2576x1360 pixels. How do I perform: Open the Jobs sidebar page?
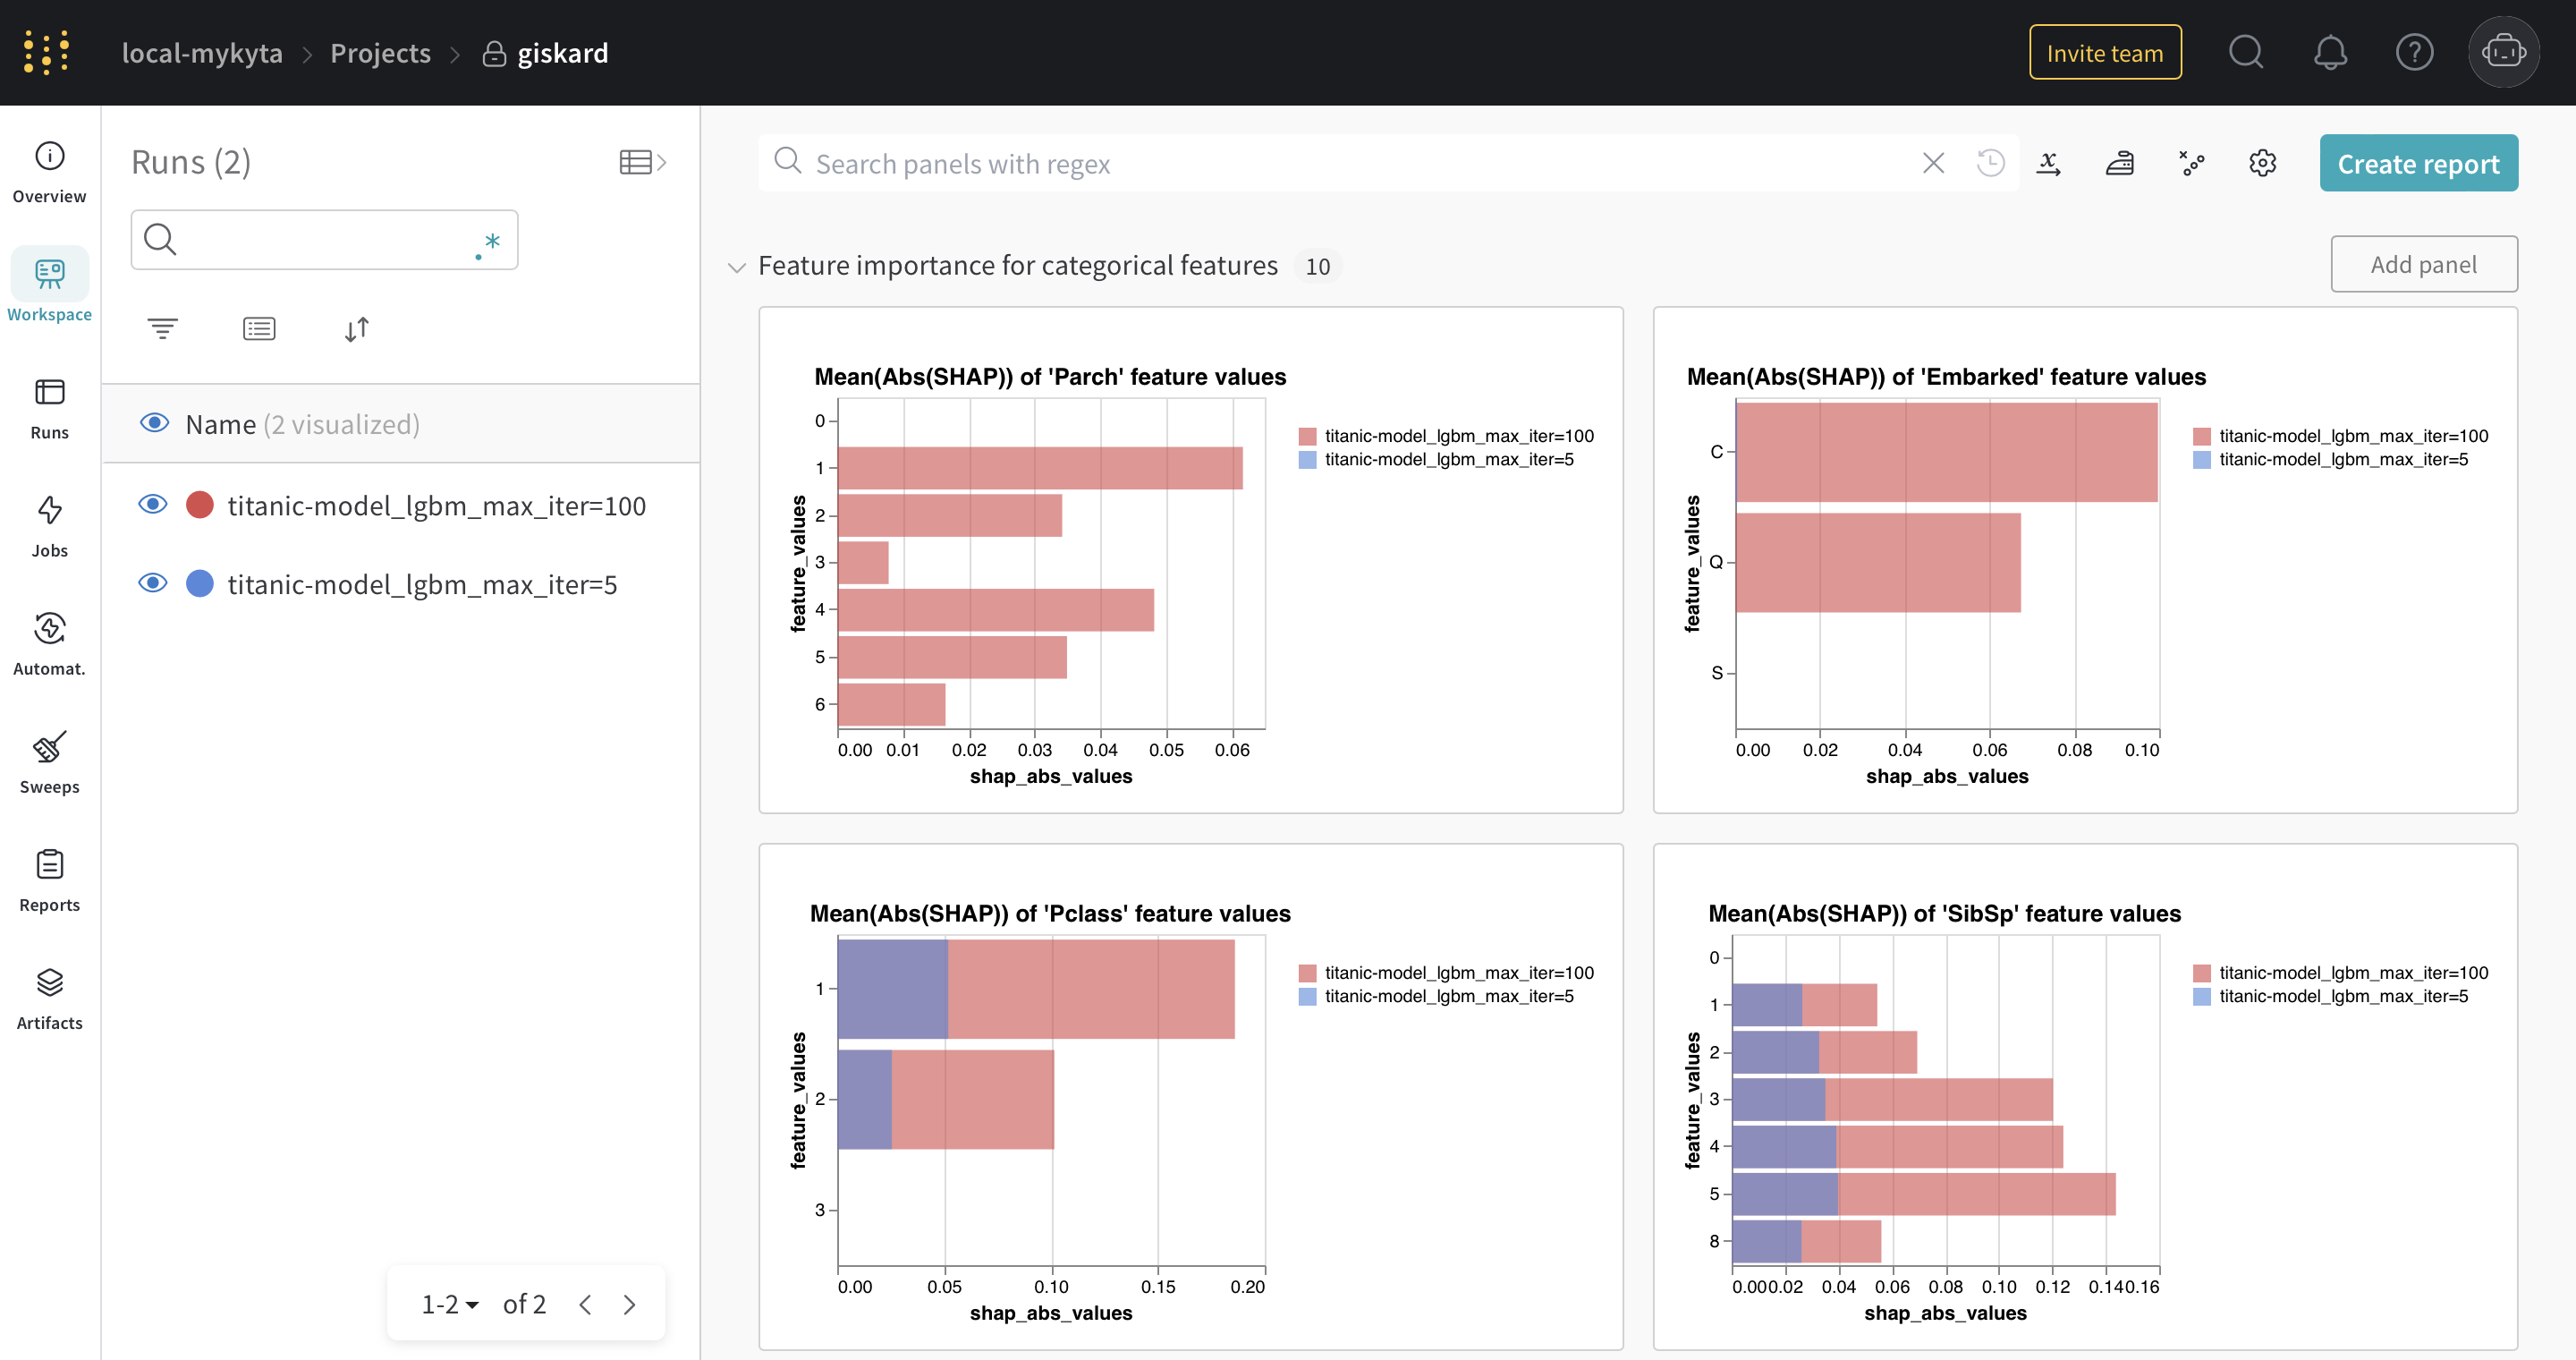(x=49, y=527)
